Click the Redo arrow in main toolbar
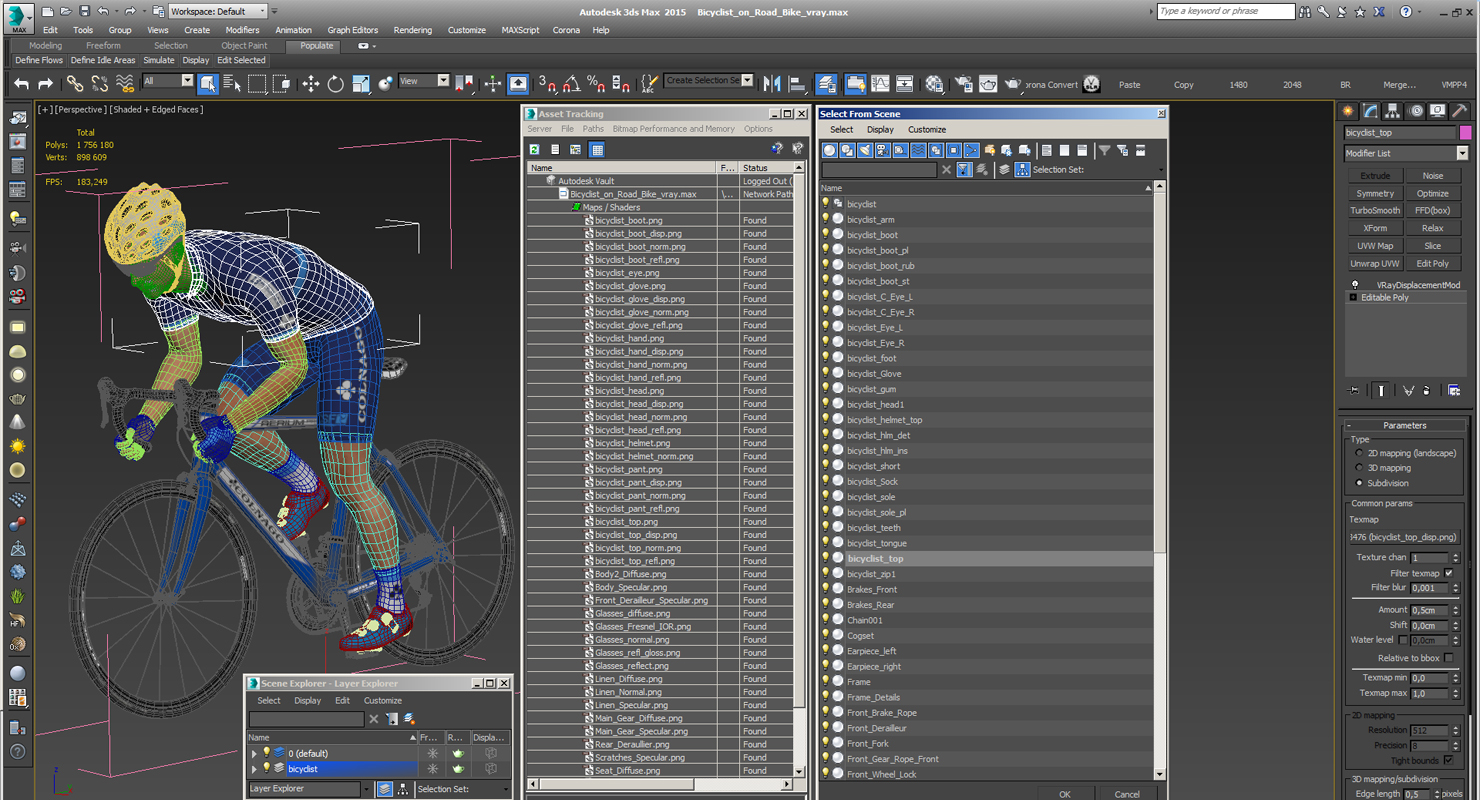The image size is (1480, 800). 45,84
